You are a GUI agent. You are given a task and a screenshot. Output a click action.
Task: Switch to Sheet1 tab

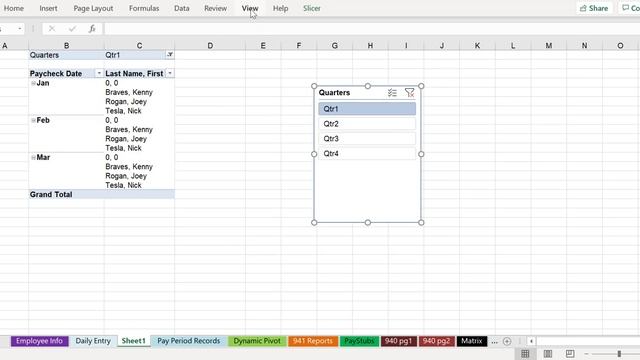point(133,341)
